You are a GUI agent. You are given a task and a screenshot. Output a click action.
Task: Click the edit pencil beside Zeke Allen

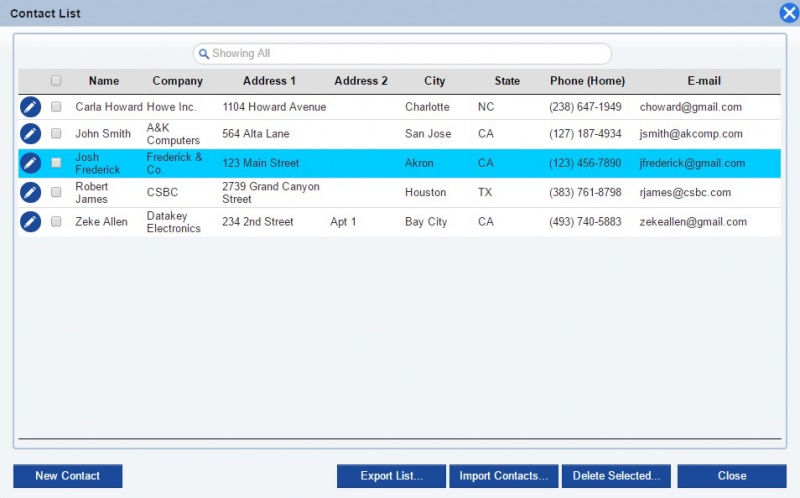tap(30, 222)
